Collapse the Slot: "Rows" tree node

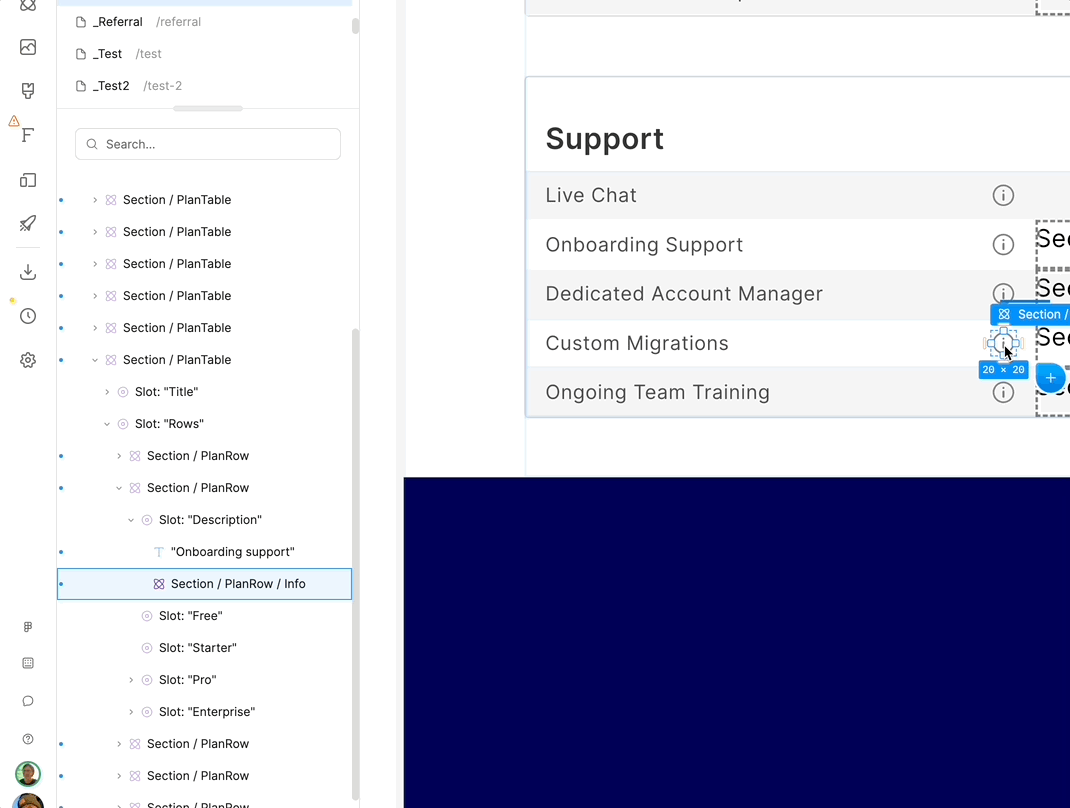click(x=107, y=424)
